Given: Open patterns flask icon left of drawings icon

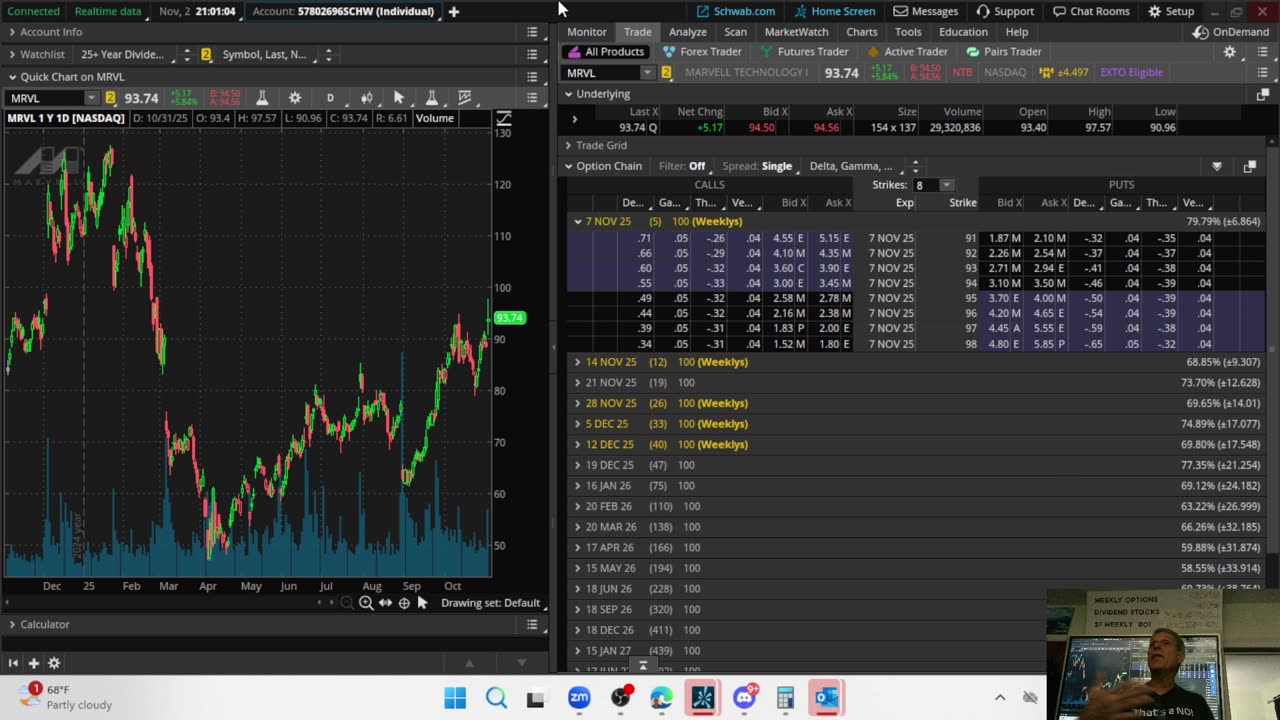Looking at the screenshot, I should 432,98.
